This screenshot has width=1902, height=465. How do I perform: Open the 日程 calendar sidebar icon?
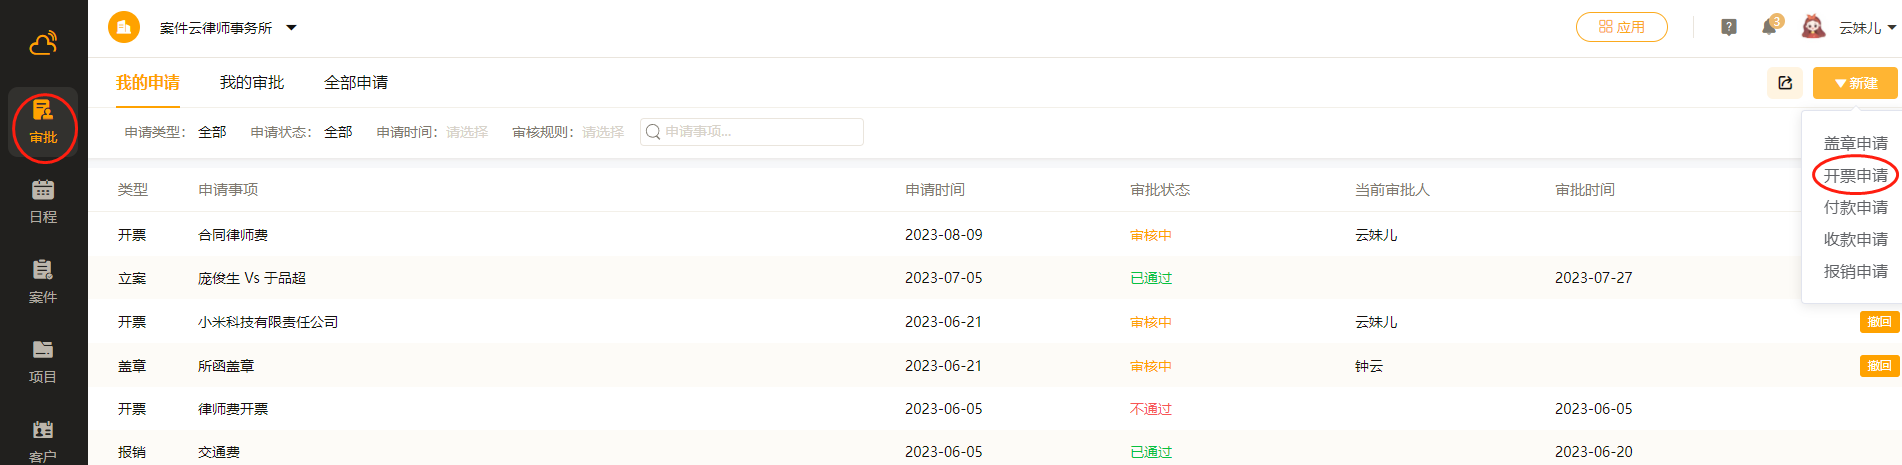(x=43, y=201)
